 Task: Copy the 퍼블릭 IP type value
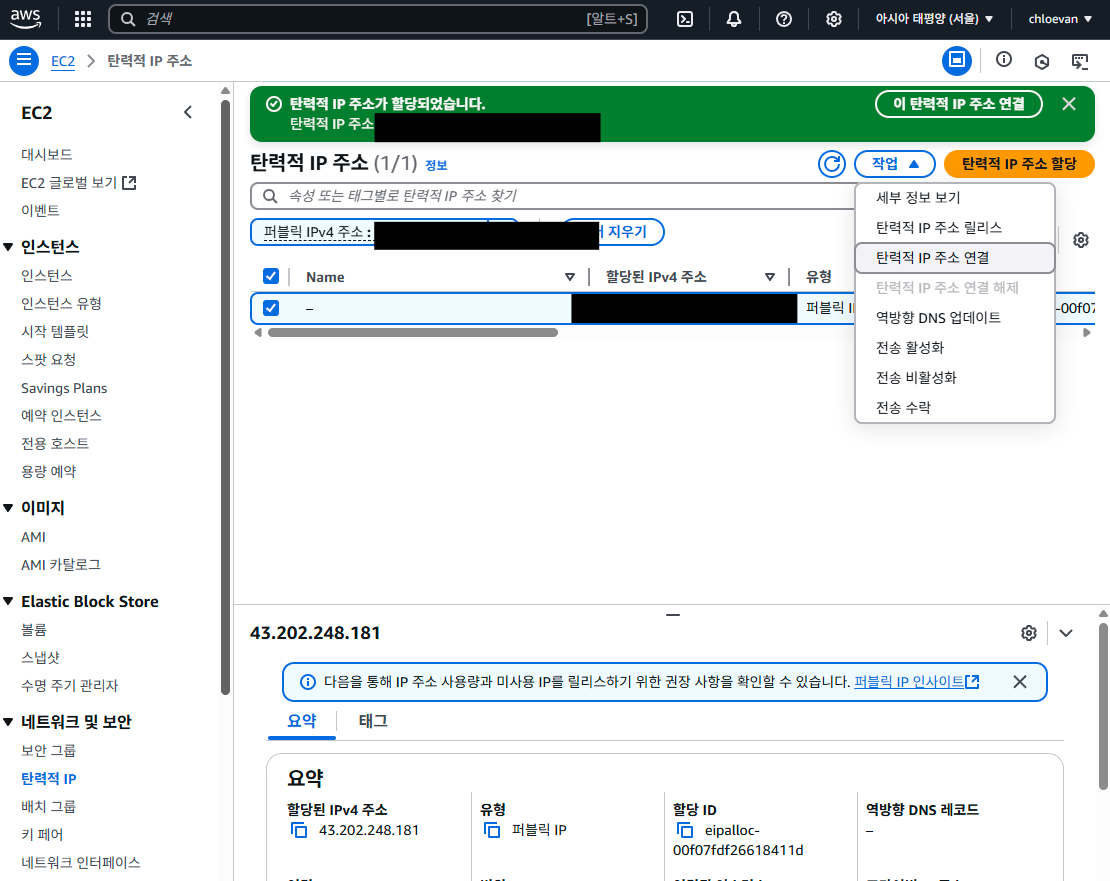click(492, 830)
